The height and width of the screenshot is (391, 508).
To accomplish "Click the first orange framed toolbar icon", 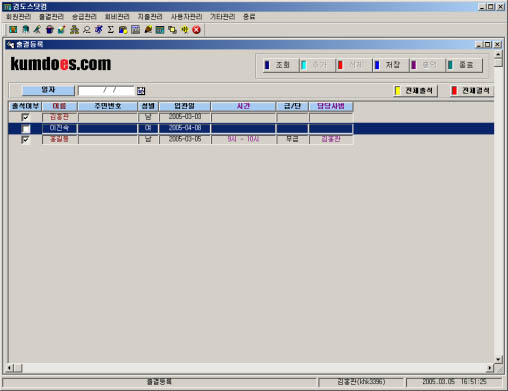I will click(x=13, y=30).
